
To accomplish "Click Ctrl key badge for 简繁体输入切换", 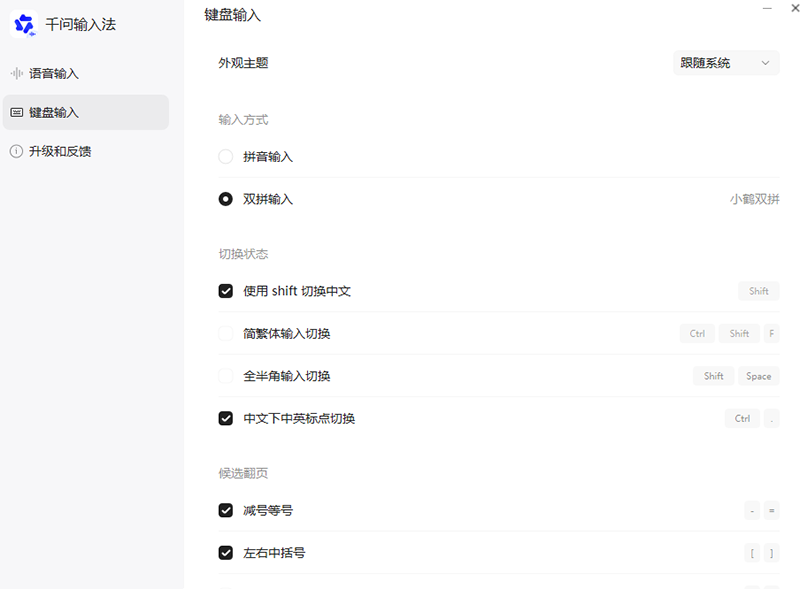I will 697,333.
